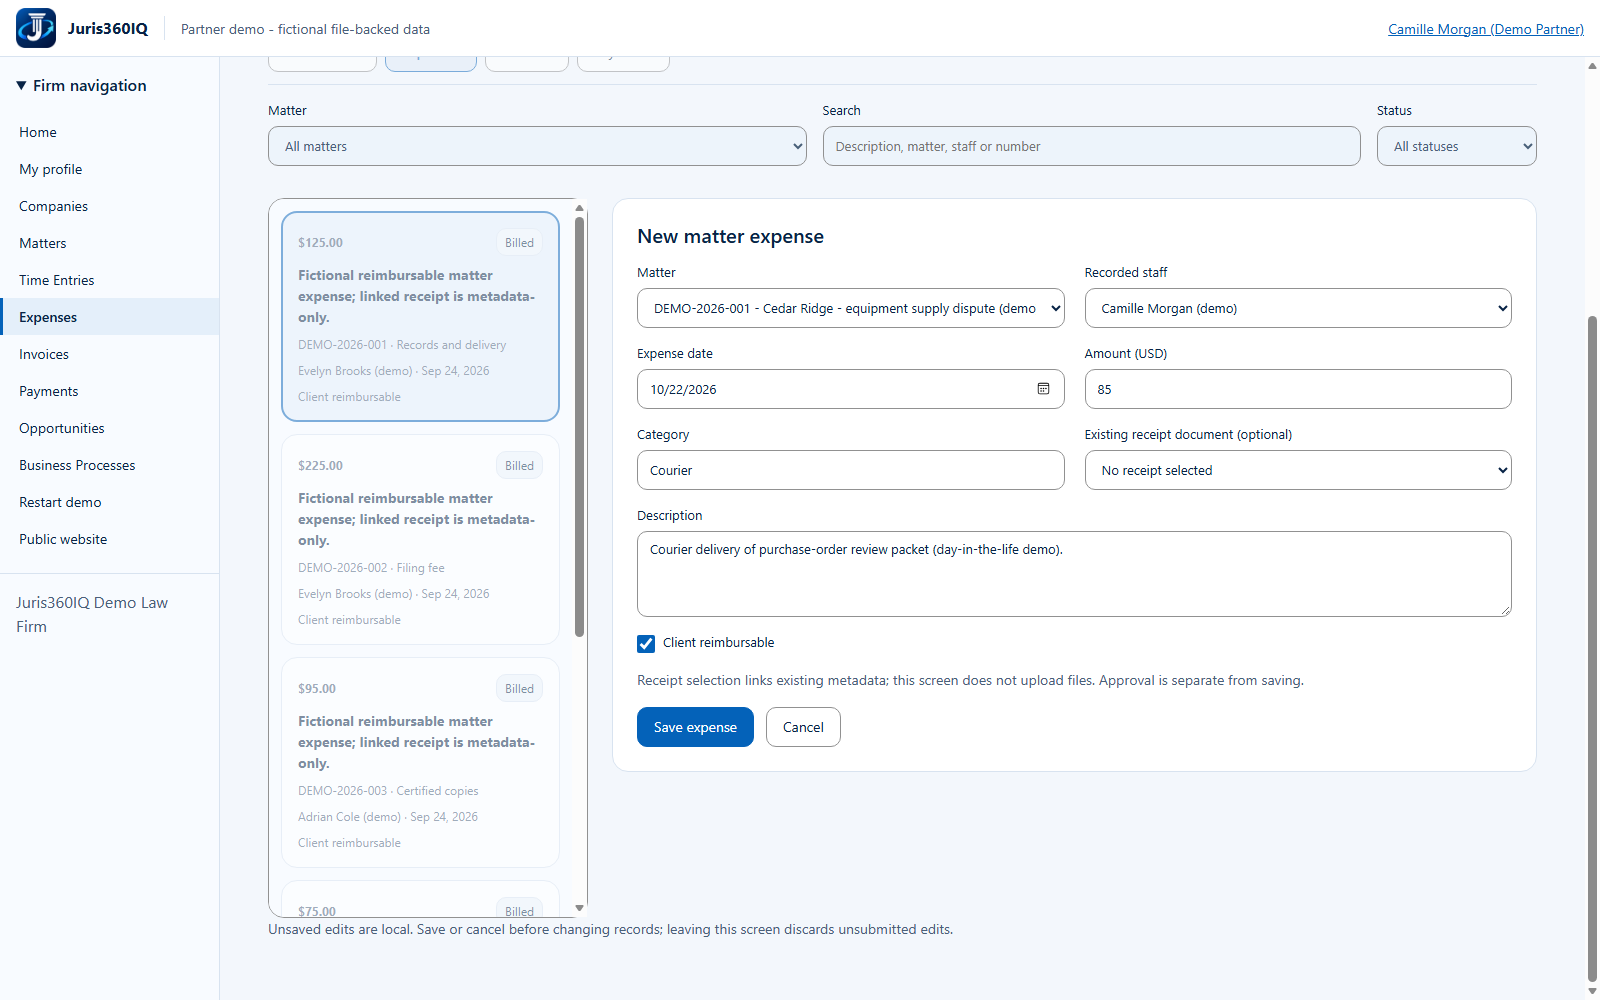This screenshot has width=1600, height=1000.
Task: Open the calendar picker in Expense date
Action: 1043,389
